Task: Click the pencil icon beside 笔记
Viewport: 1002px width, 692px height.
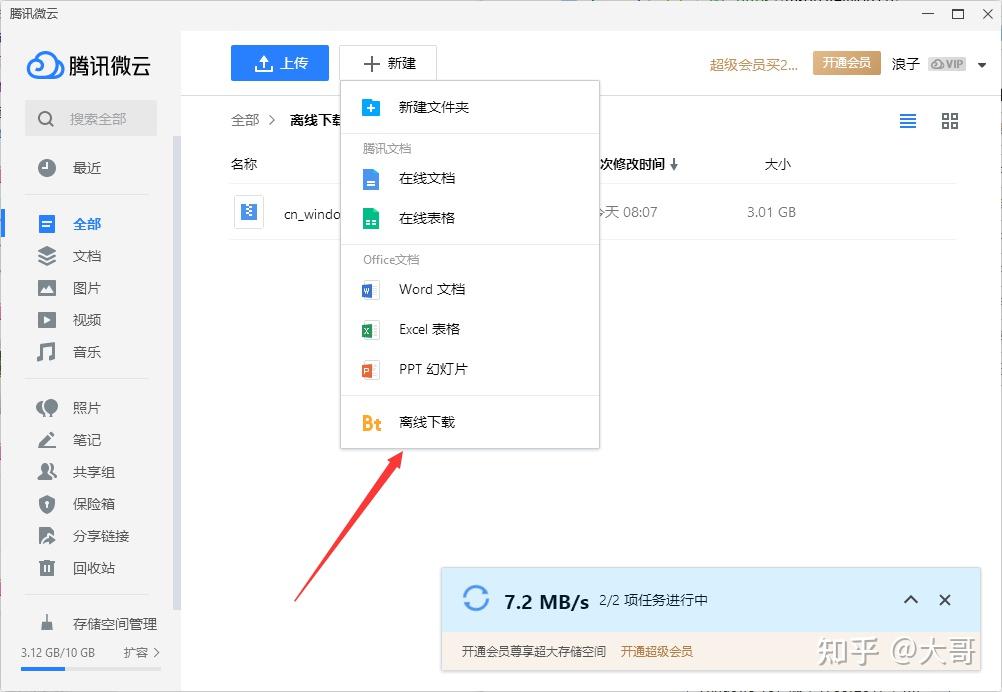Action: (47, 440)
